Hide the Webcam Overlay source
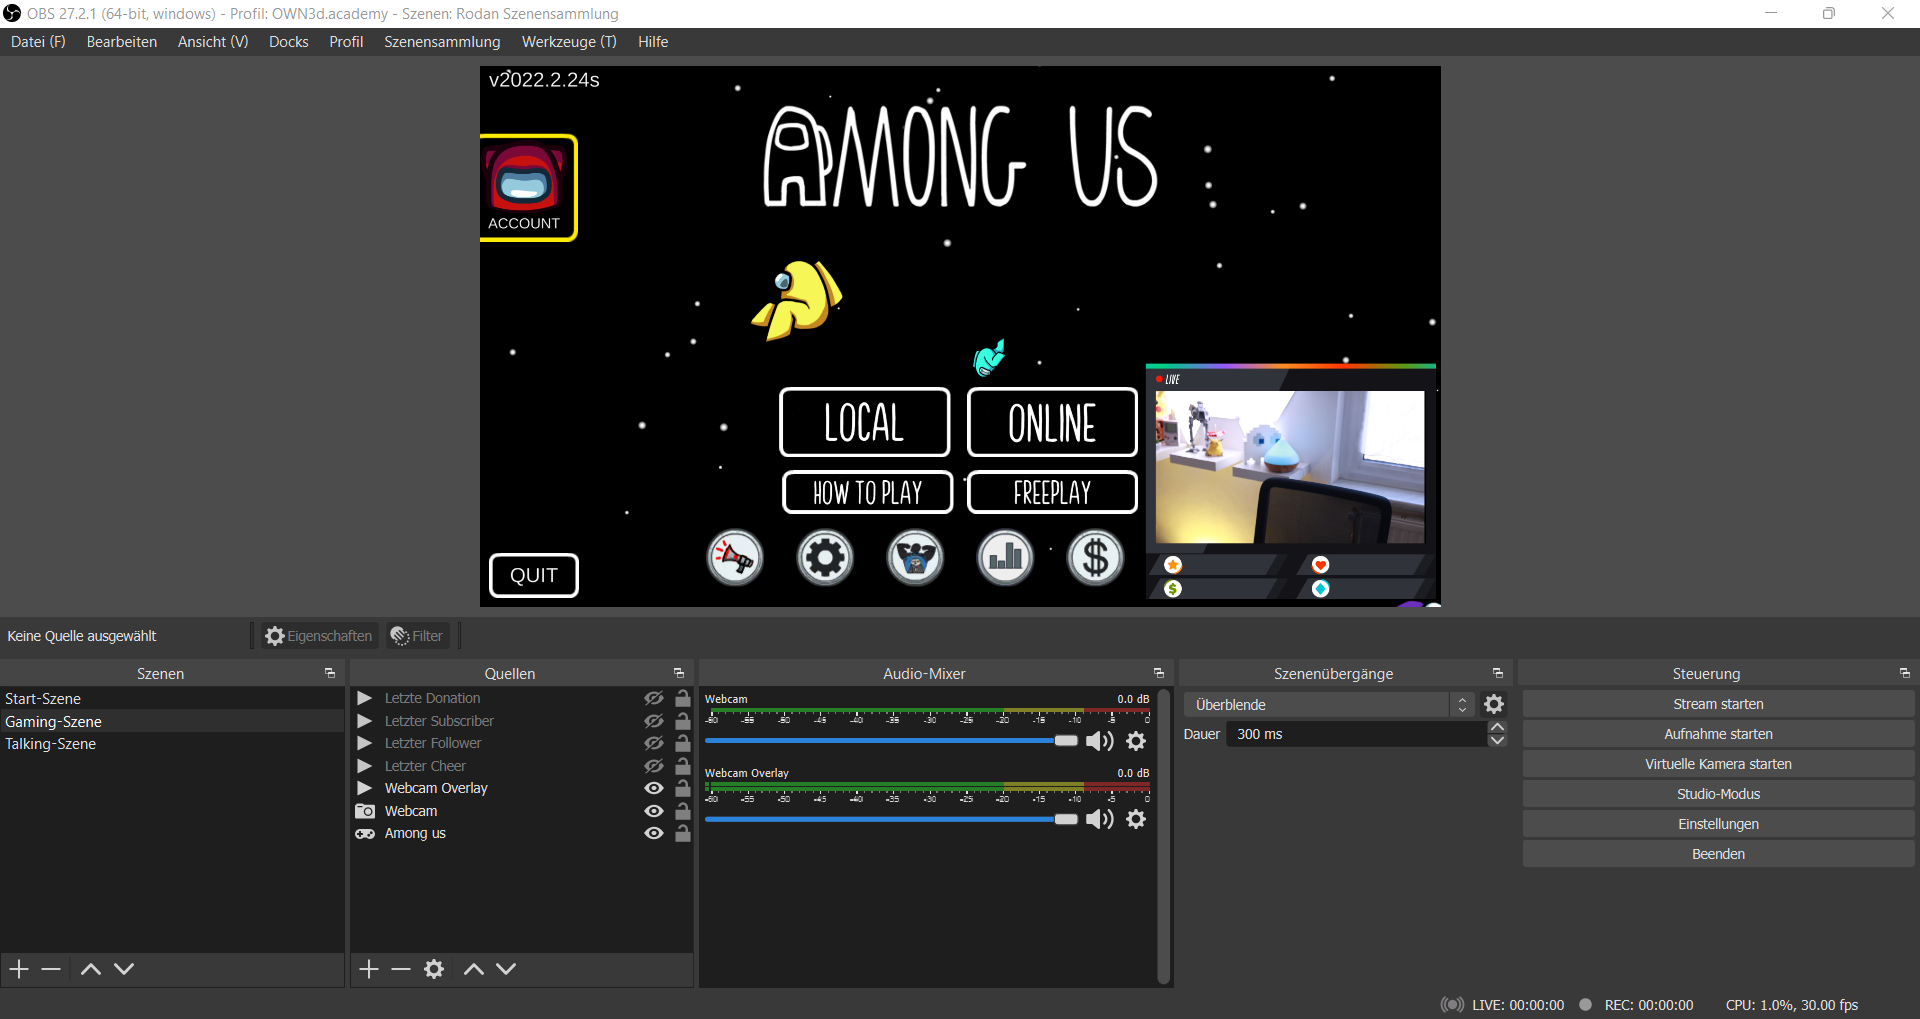The width and height of the screenshot is (1920, 1019). (x=654, y=788)
